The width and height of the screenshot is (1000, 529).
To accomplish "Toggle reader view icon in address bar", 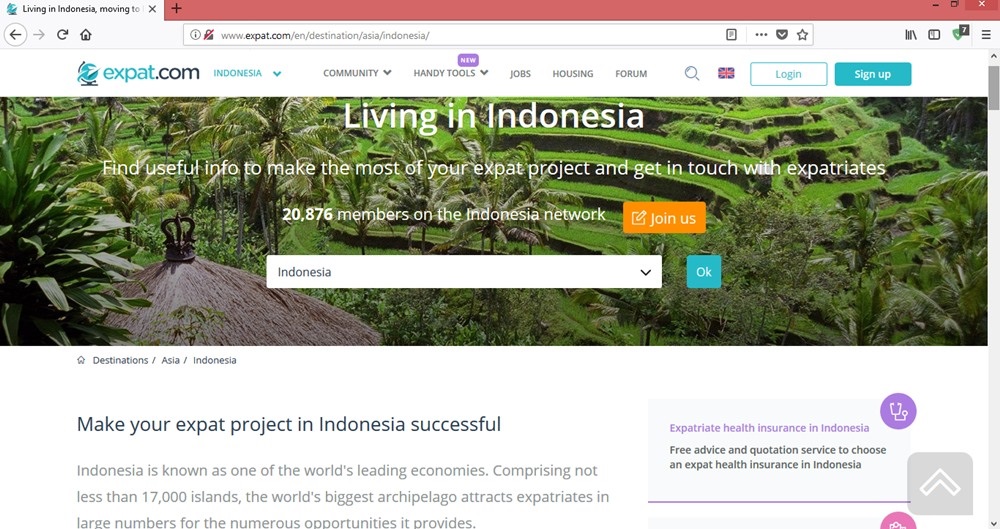I will click(732, 34).
